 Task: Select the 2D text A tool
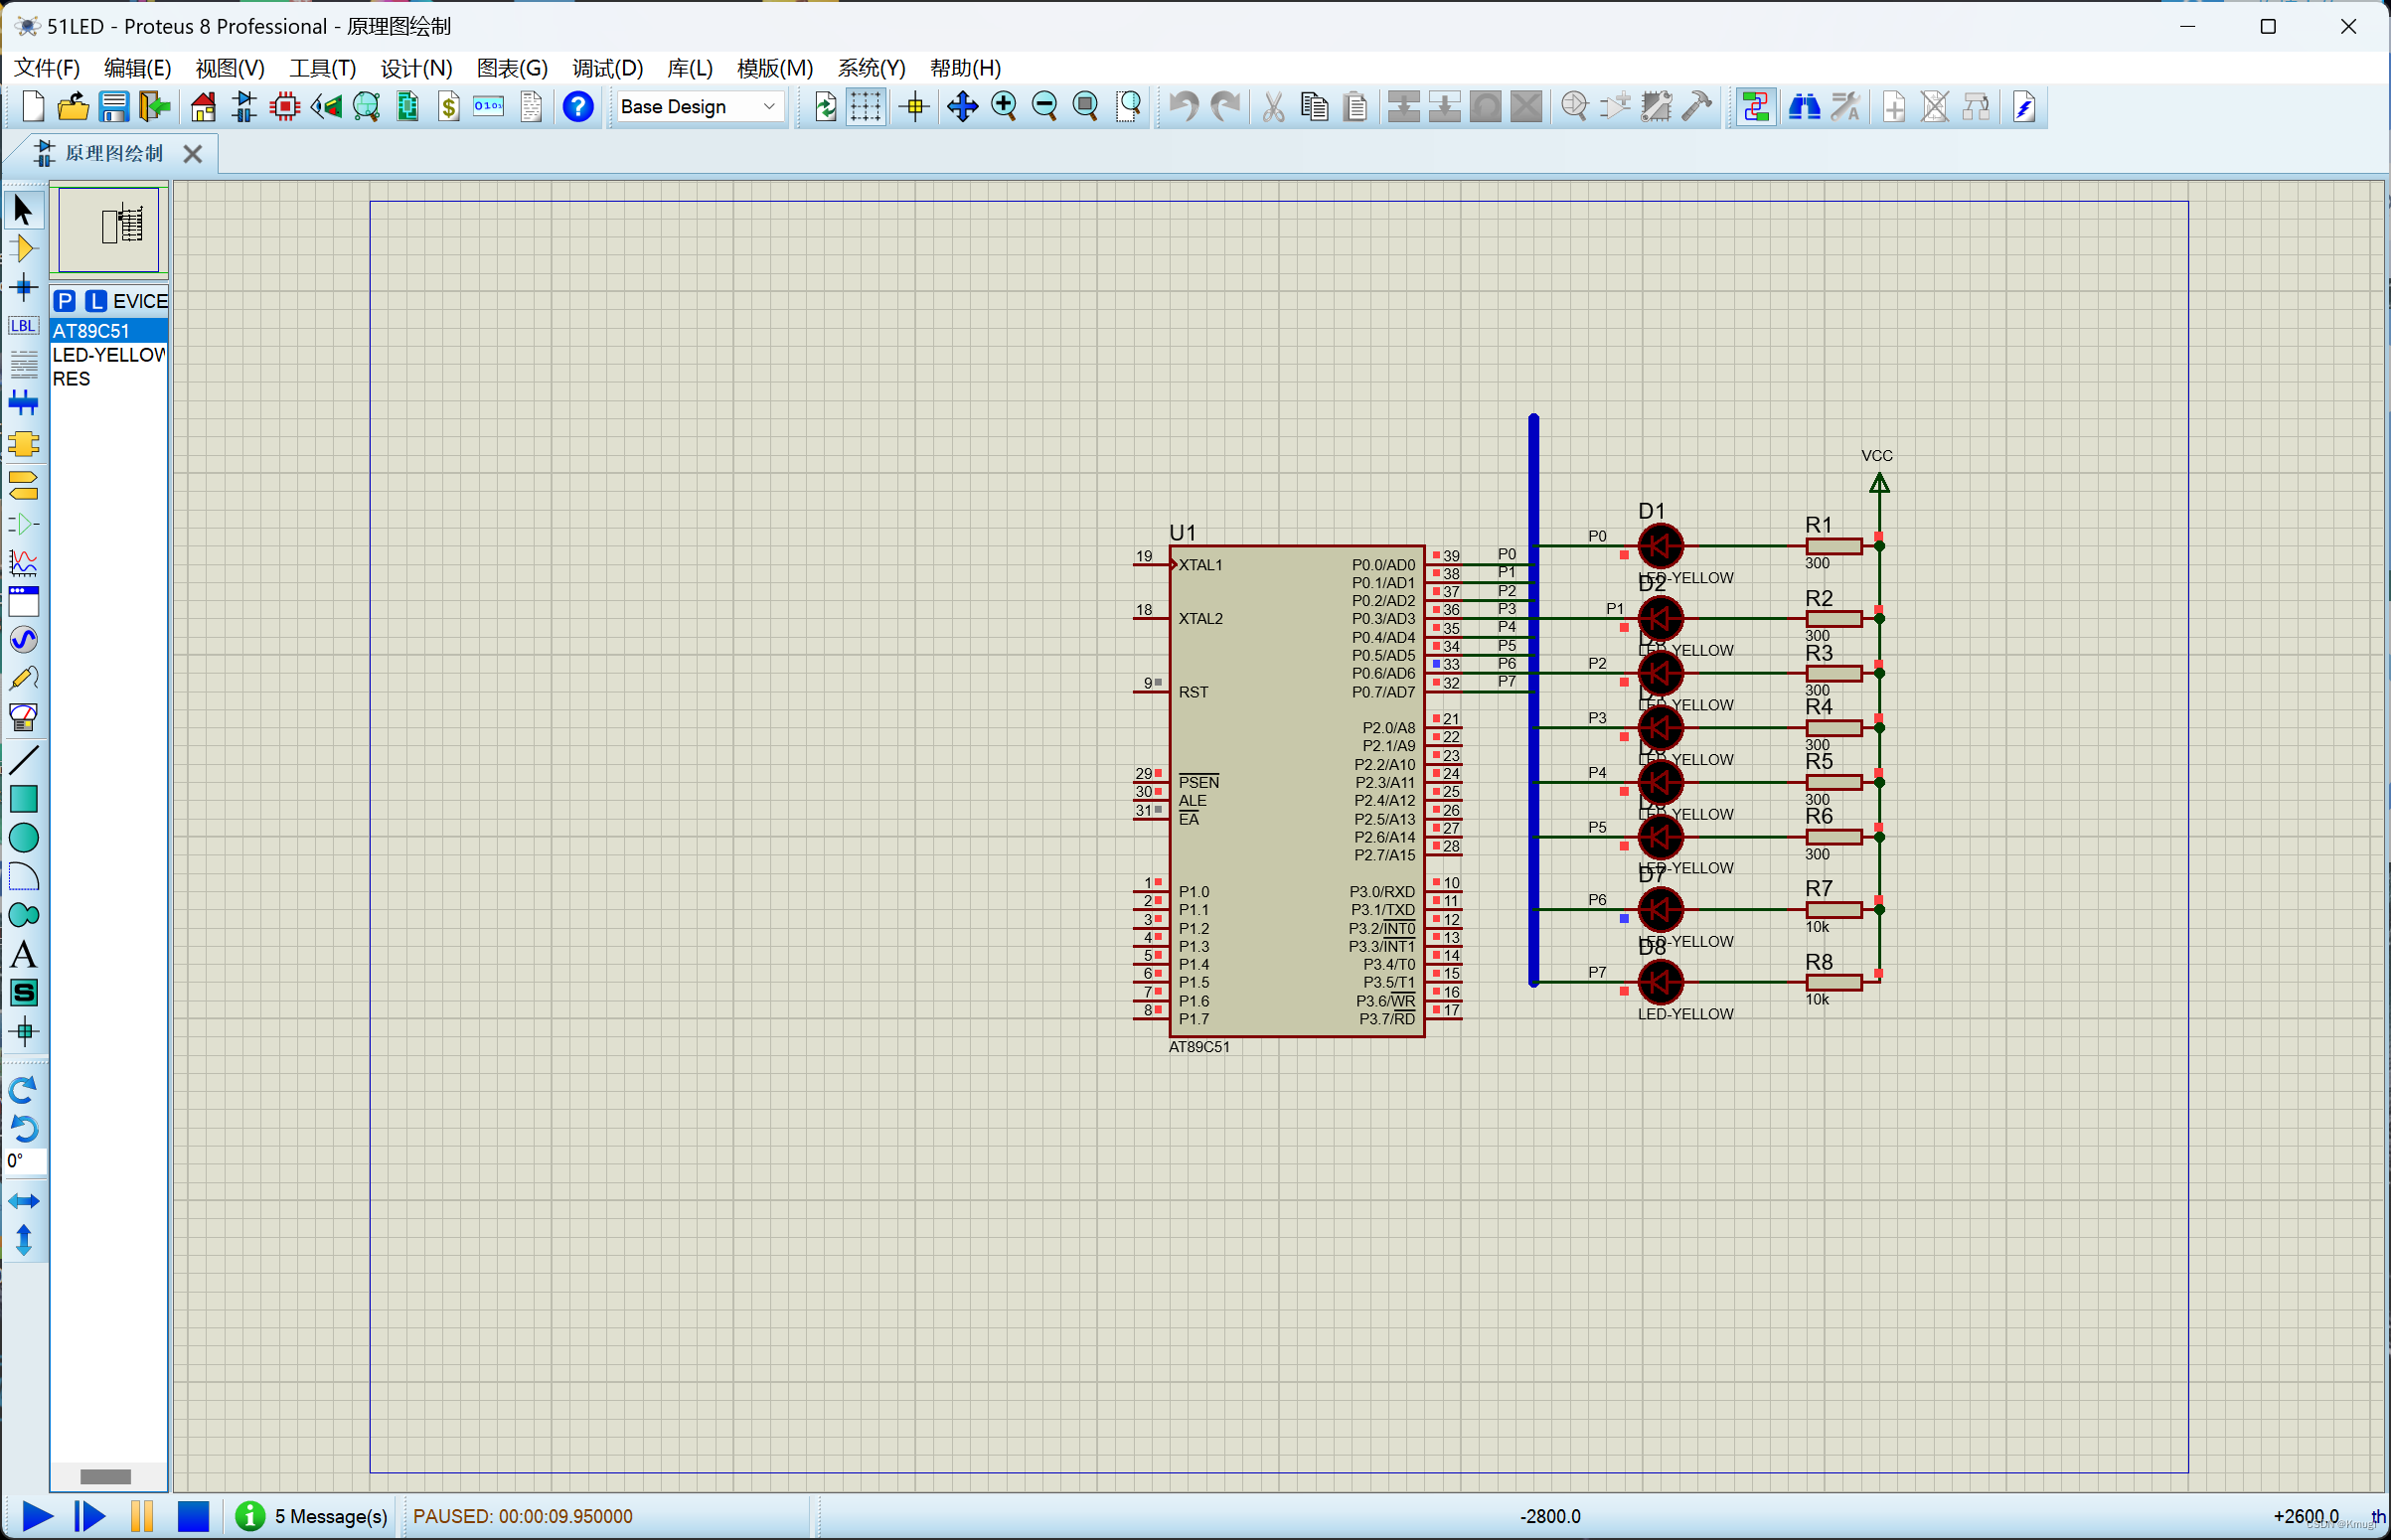tap(23, 954)
